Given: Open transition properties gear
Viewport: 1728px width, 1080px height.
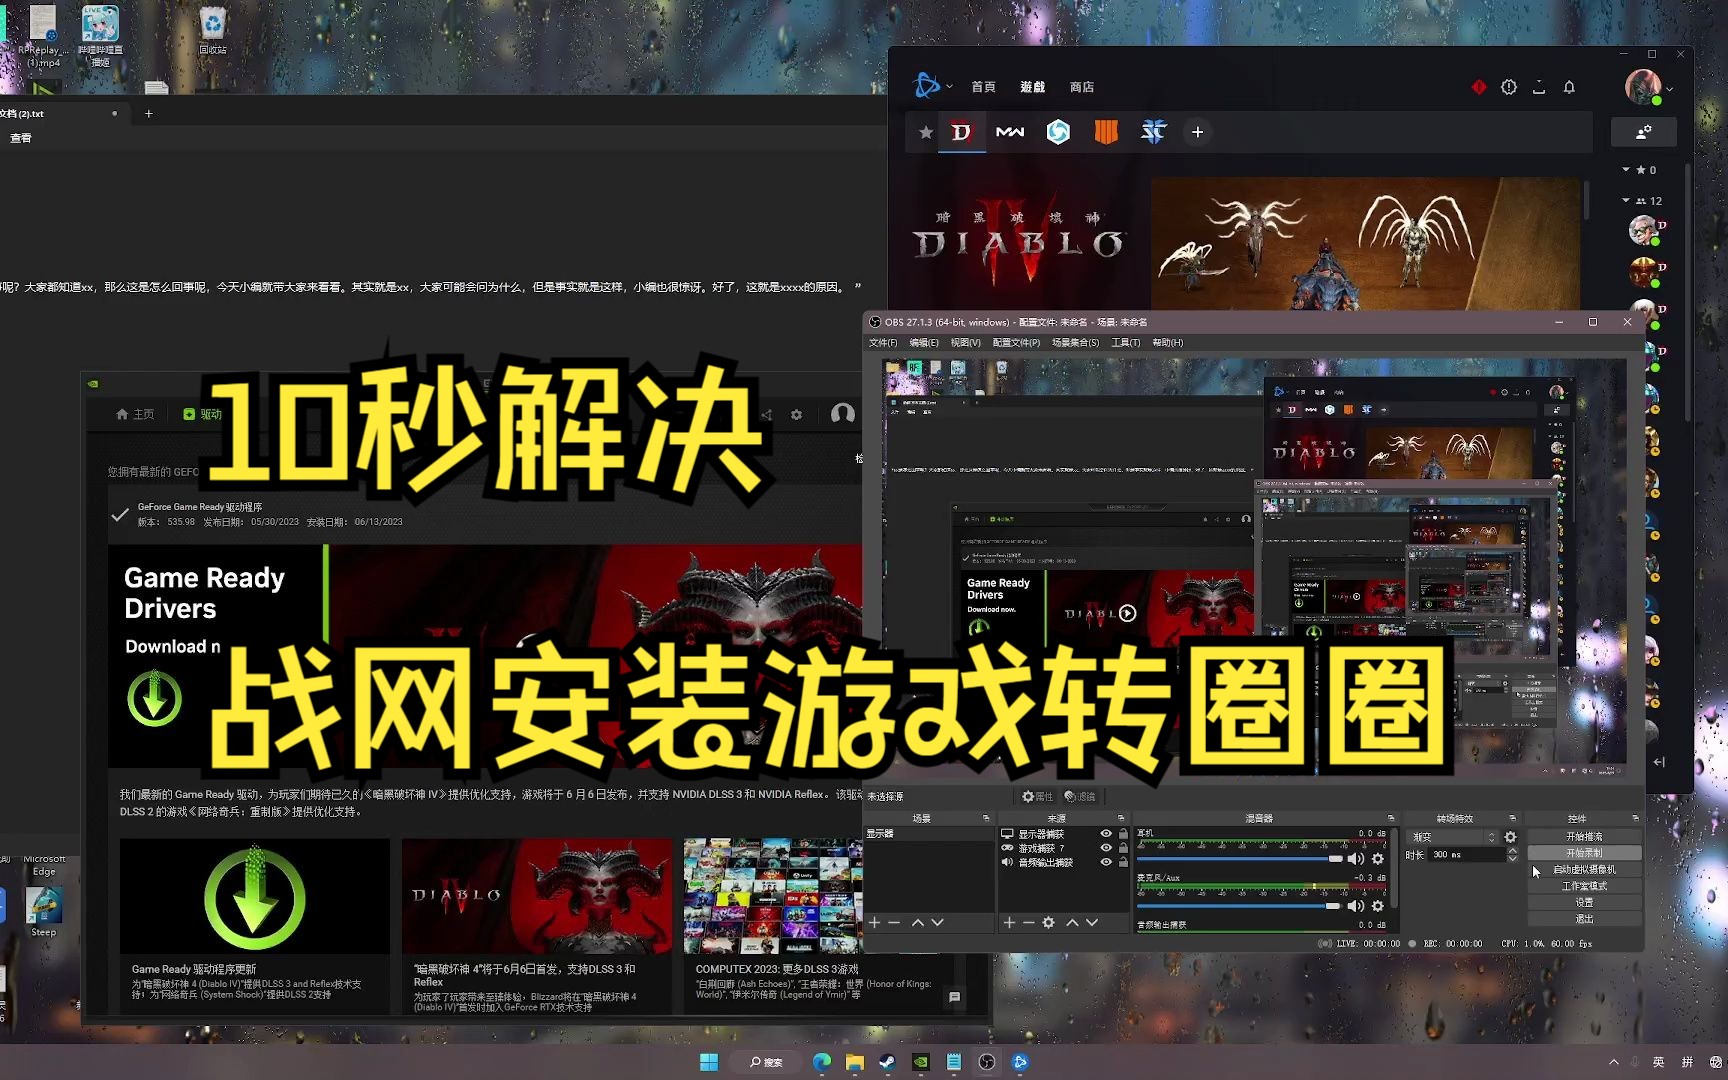Looking at the screenshot, I should click(1510, 837).
